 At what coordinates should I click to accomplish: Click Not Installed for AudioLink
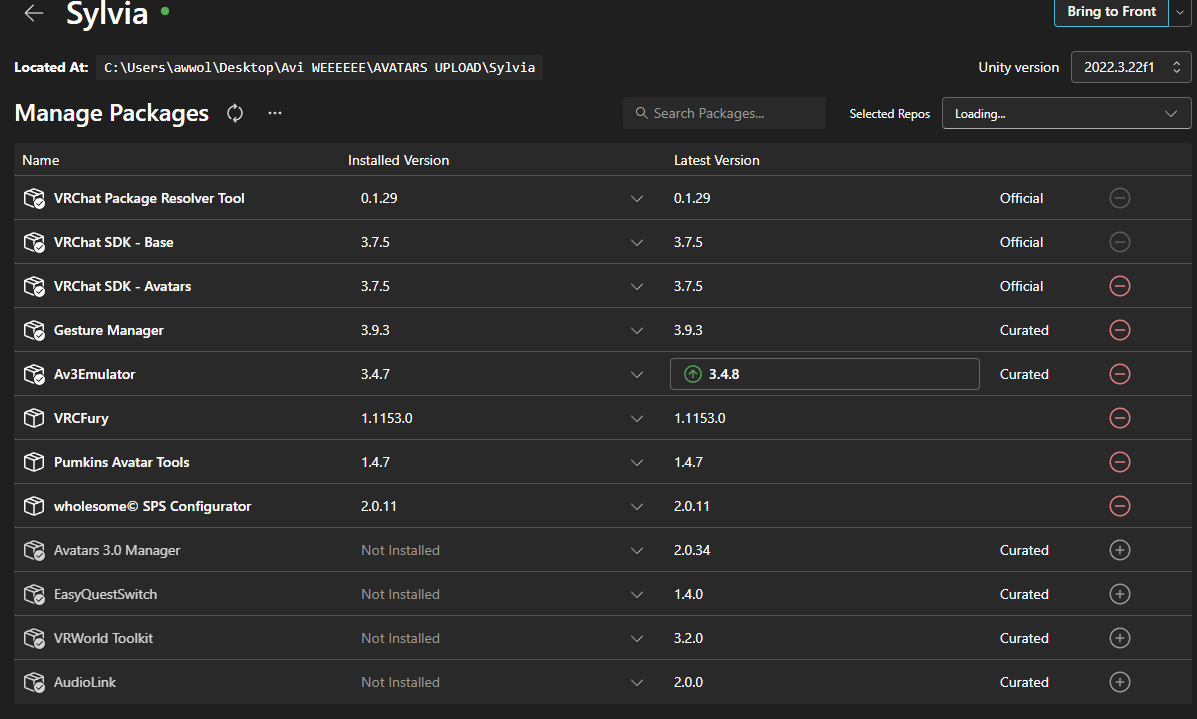point(400,682)
